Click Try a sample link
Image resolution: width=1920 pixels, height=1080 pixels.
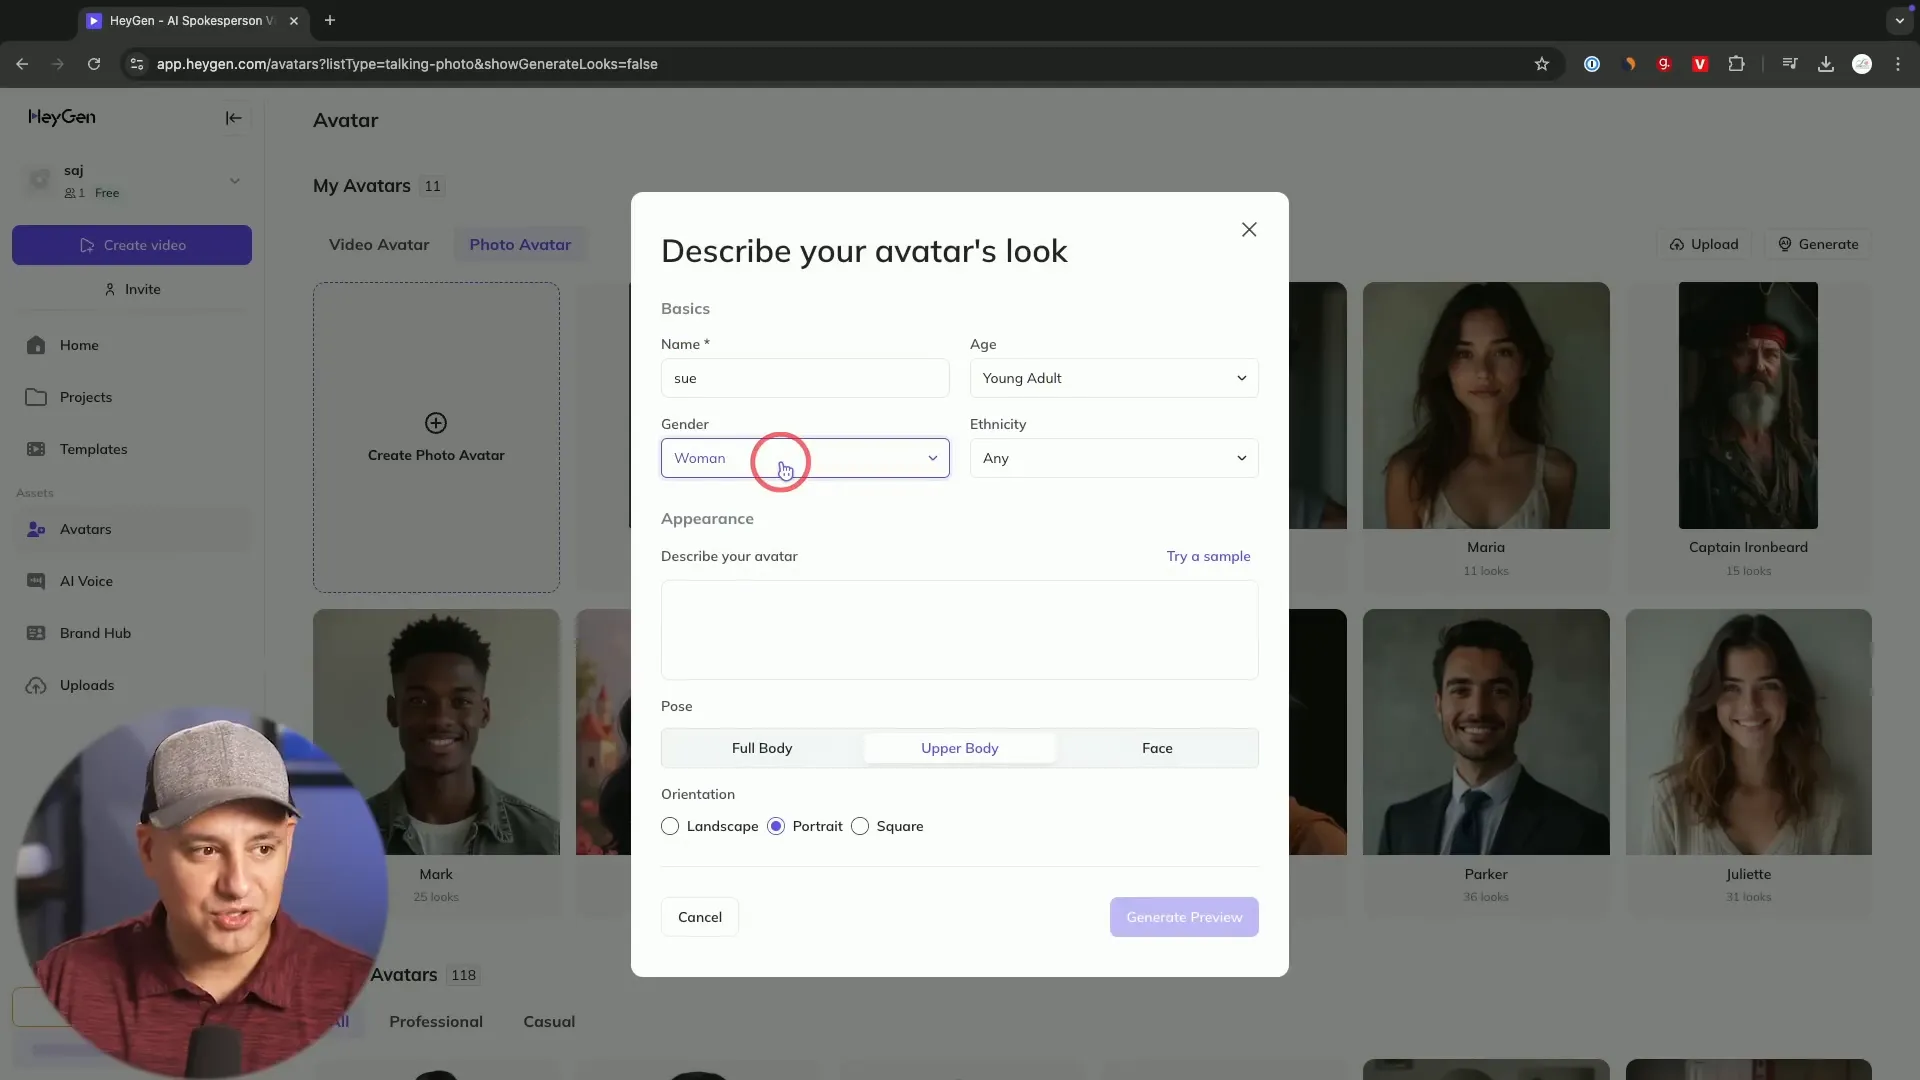1208,556
